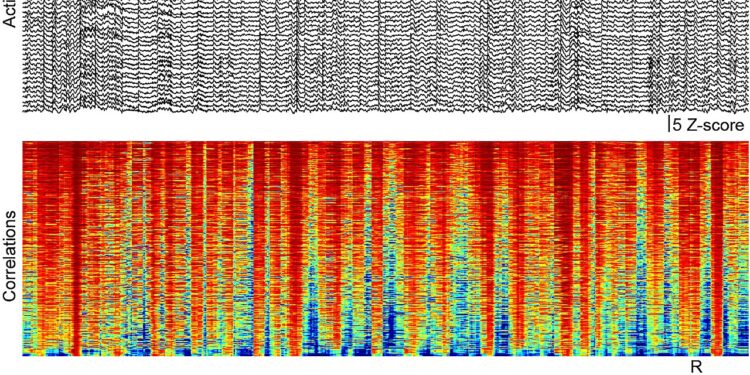Viewport: 750px width, 375px height.
Task: Click the 'R' label below the heatmap
Action: pyautogui.click(x=697, y=367)
